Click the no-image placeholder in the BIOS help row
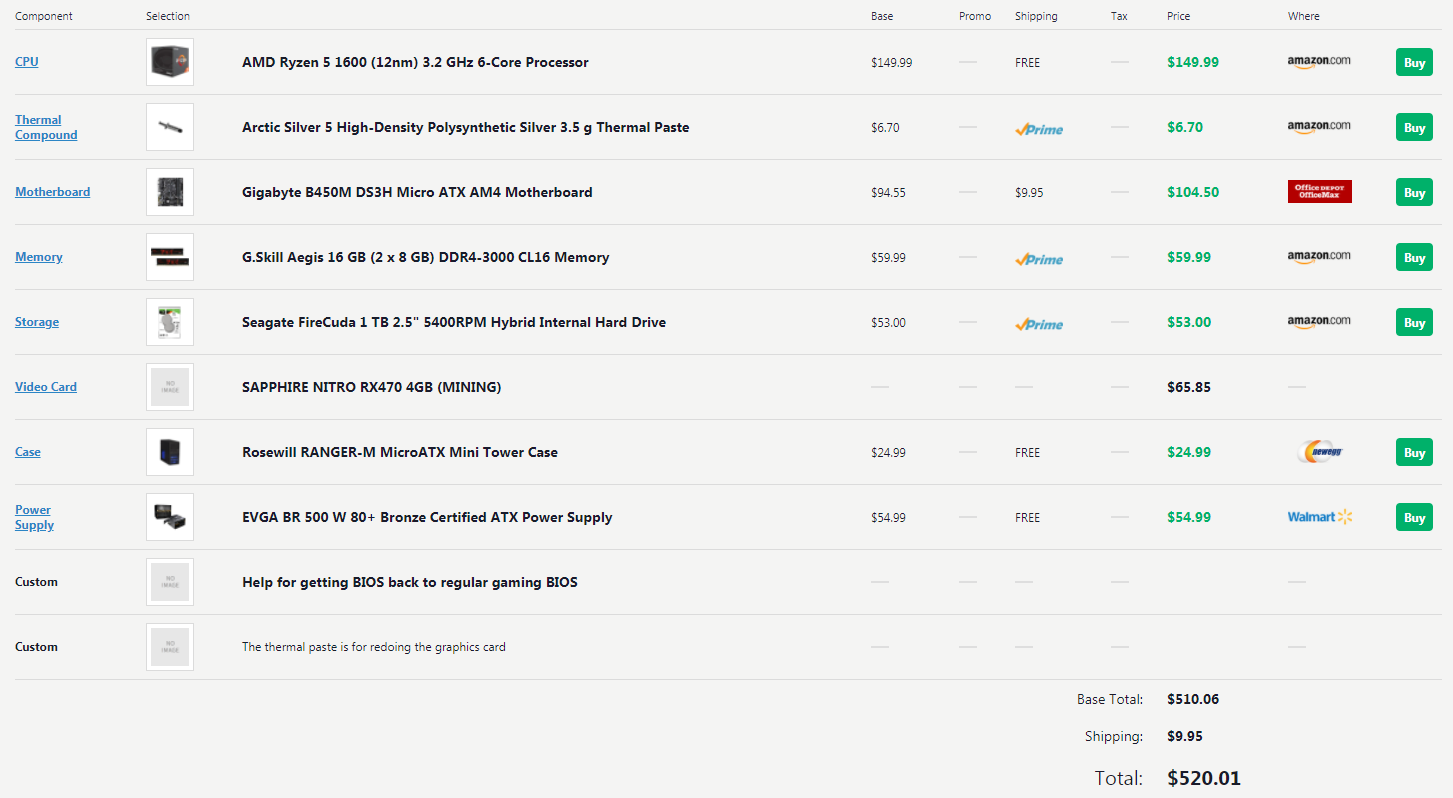The height and width of the screenshot is (798, 1453). pyautogui.click(x=170, y=582)
